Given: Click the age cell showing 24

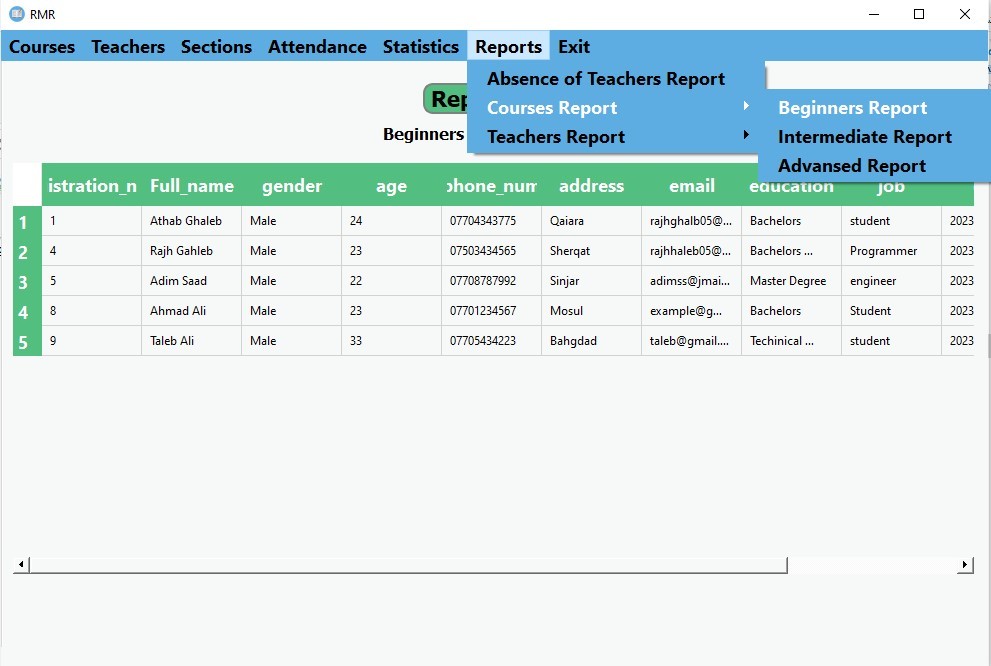Looking at the screenshot, I should (x=391, y=221).
